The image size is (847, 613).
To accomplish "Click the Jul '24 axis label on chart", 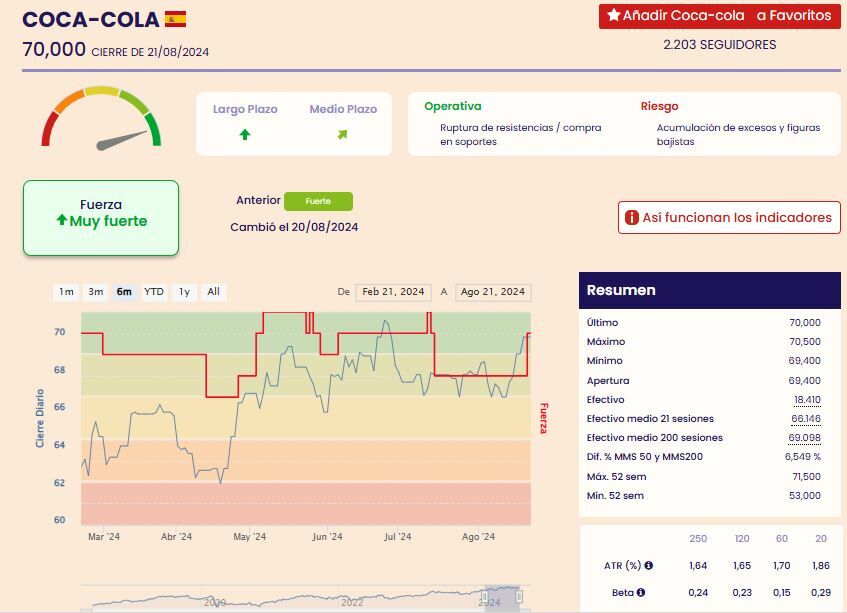I will [398, 537].
